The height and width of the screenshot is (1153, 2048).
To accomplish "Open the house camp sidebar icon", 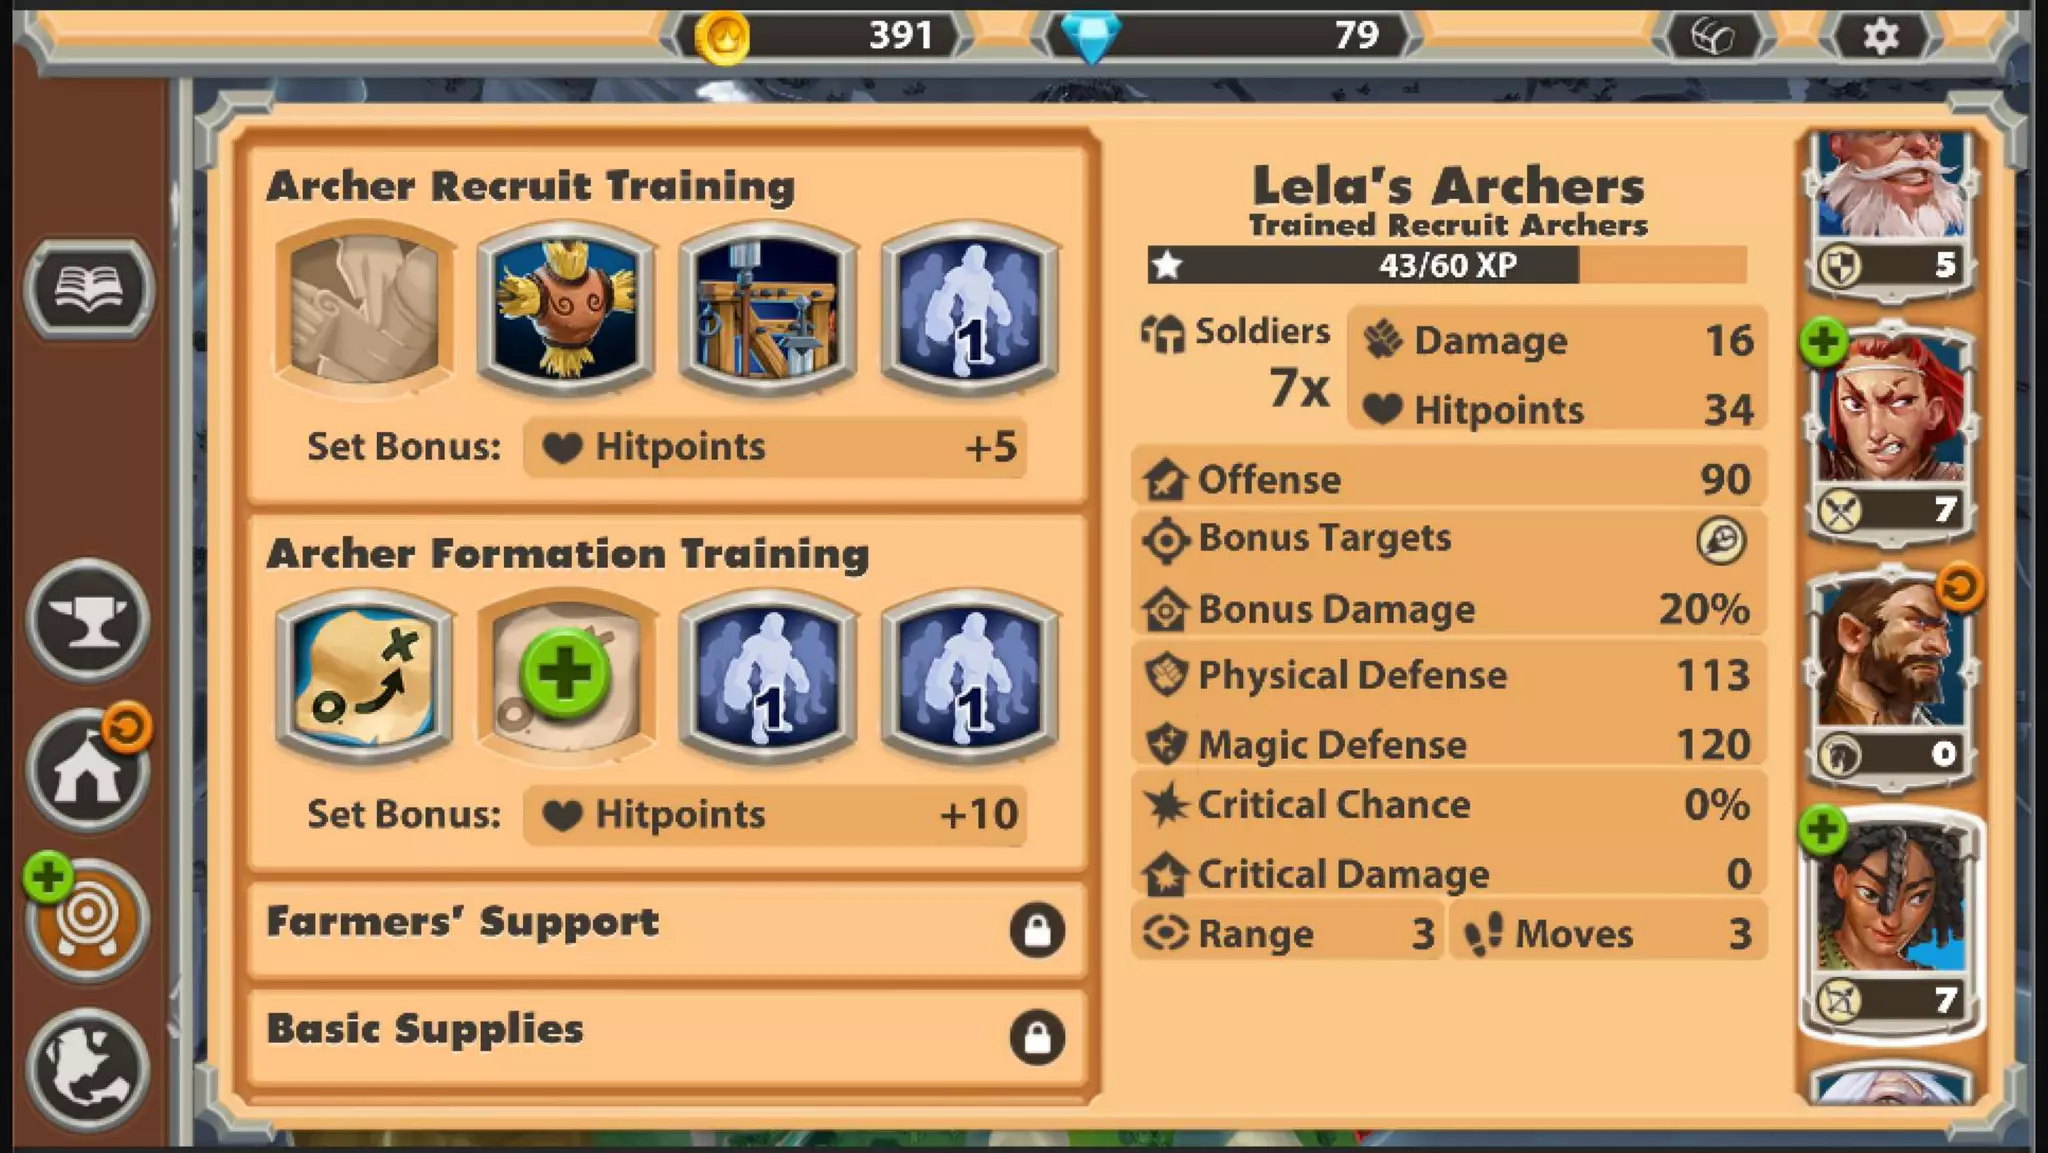I will (88, 772).
